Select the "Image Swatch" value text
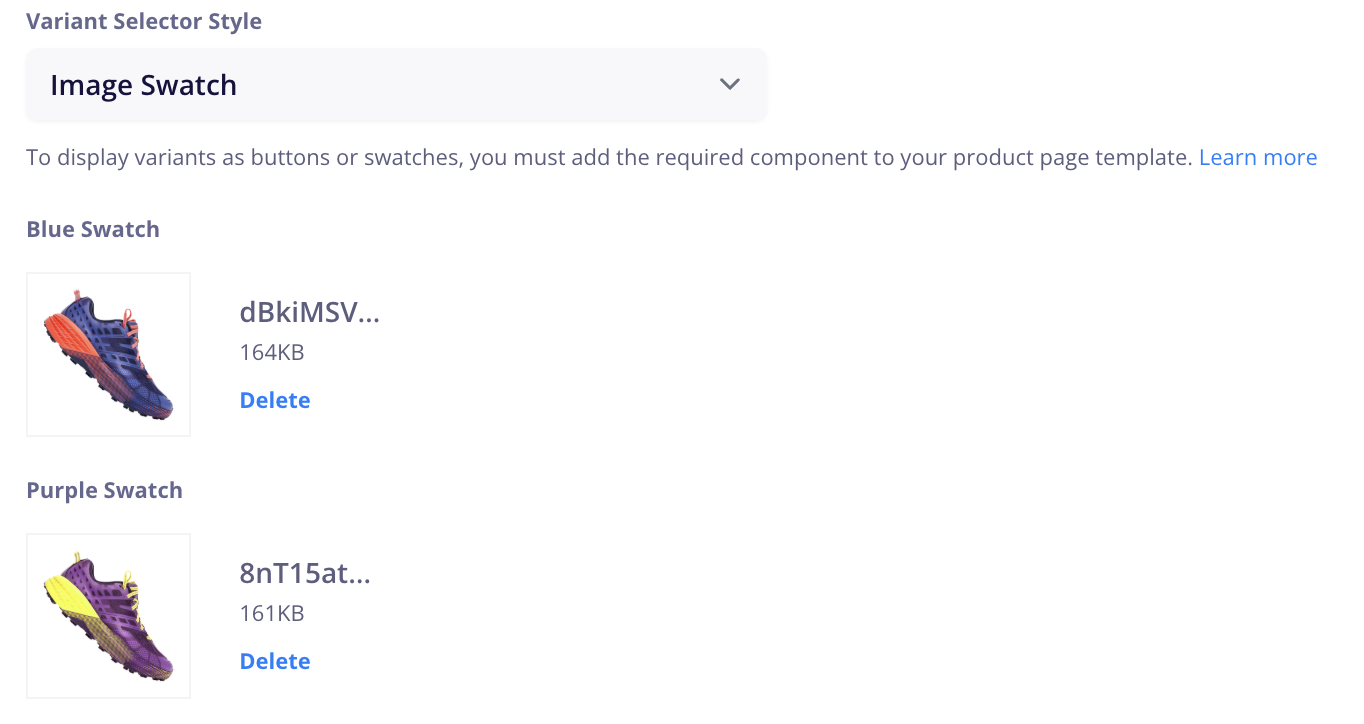 point(144,85)
